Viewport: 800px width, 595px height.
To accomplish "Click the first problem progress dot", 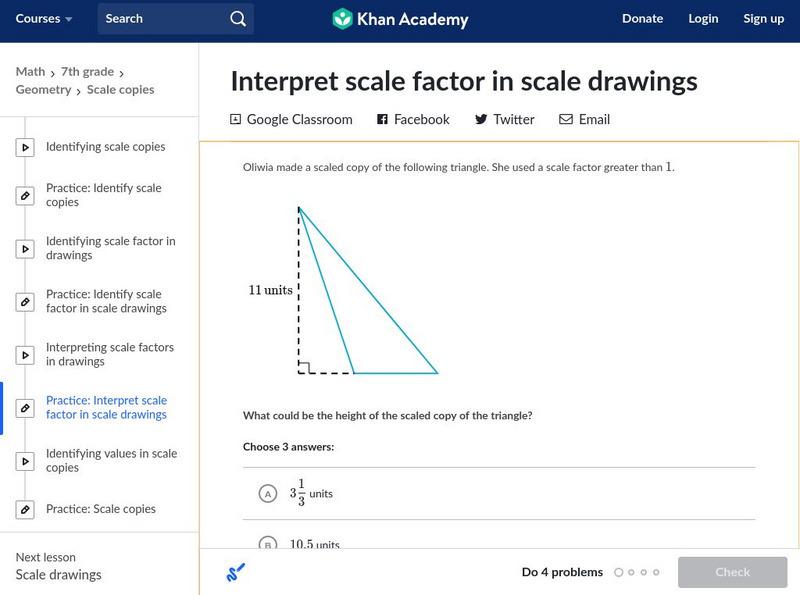I will (619, 573).
